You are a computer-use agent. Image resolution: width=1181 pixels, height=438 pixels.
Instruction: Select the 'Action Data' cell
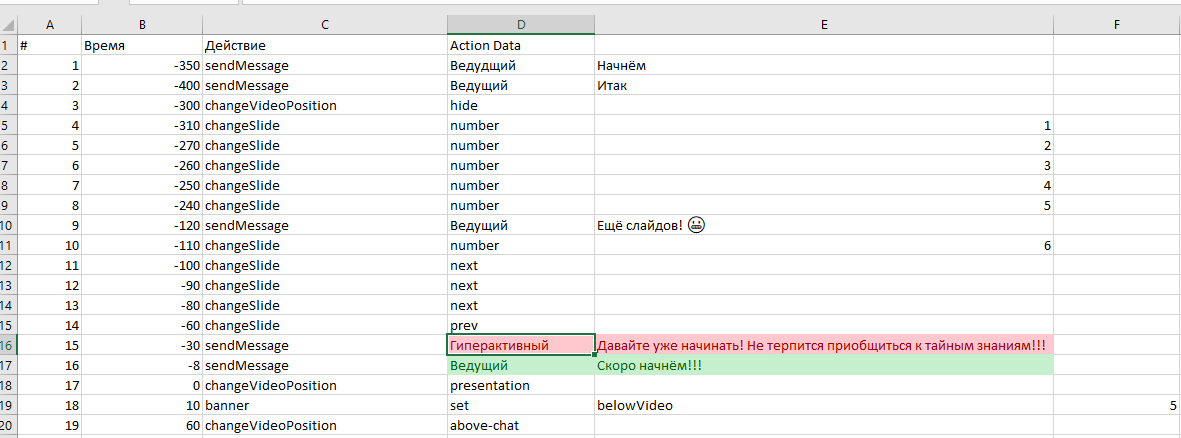(520, 45)
